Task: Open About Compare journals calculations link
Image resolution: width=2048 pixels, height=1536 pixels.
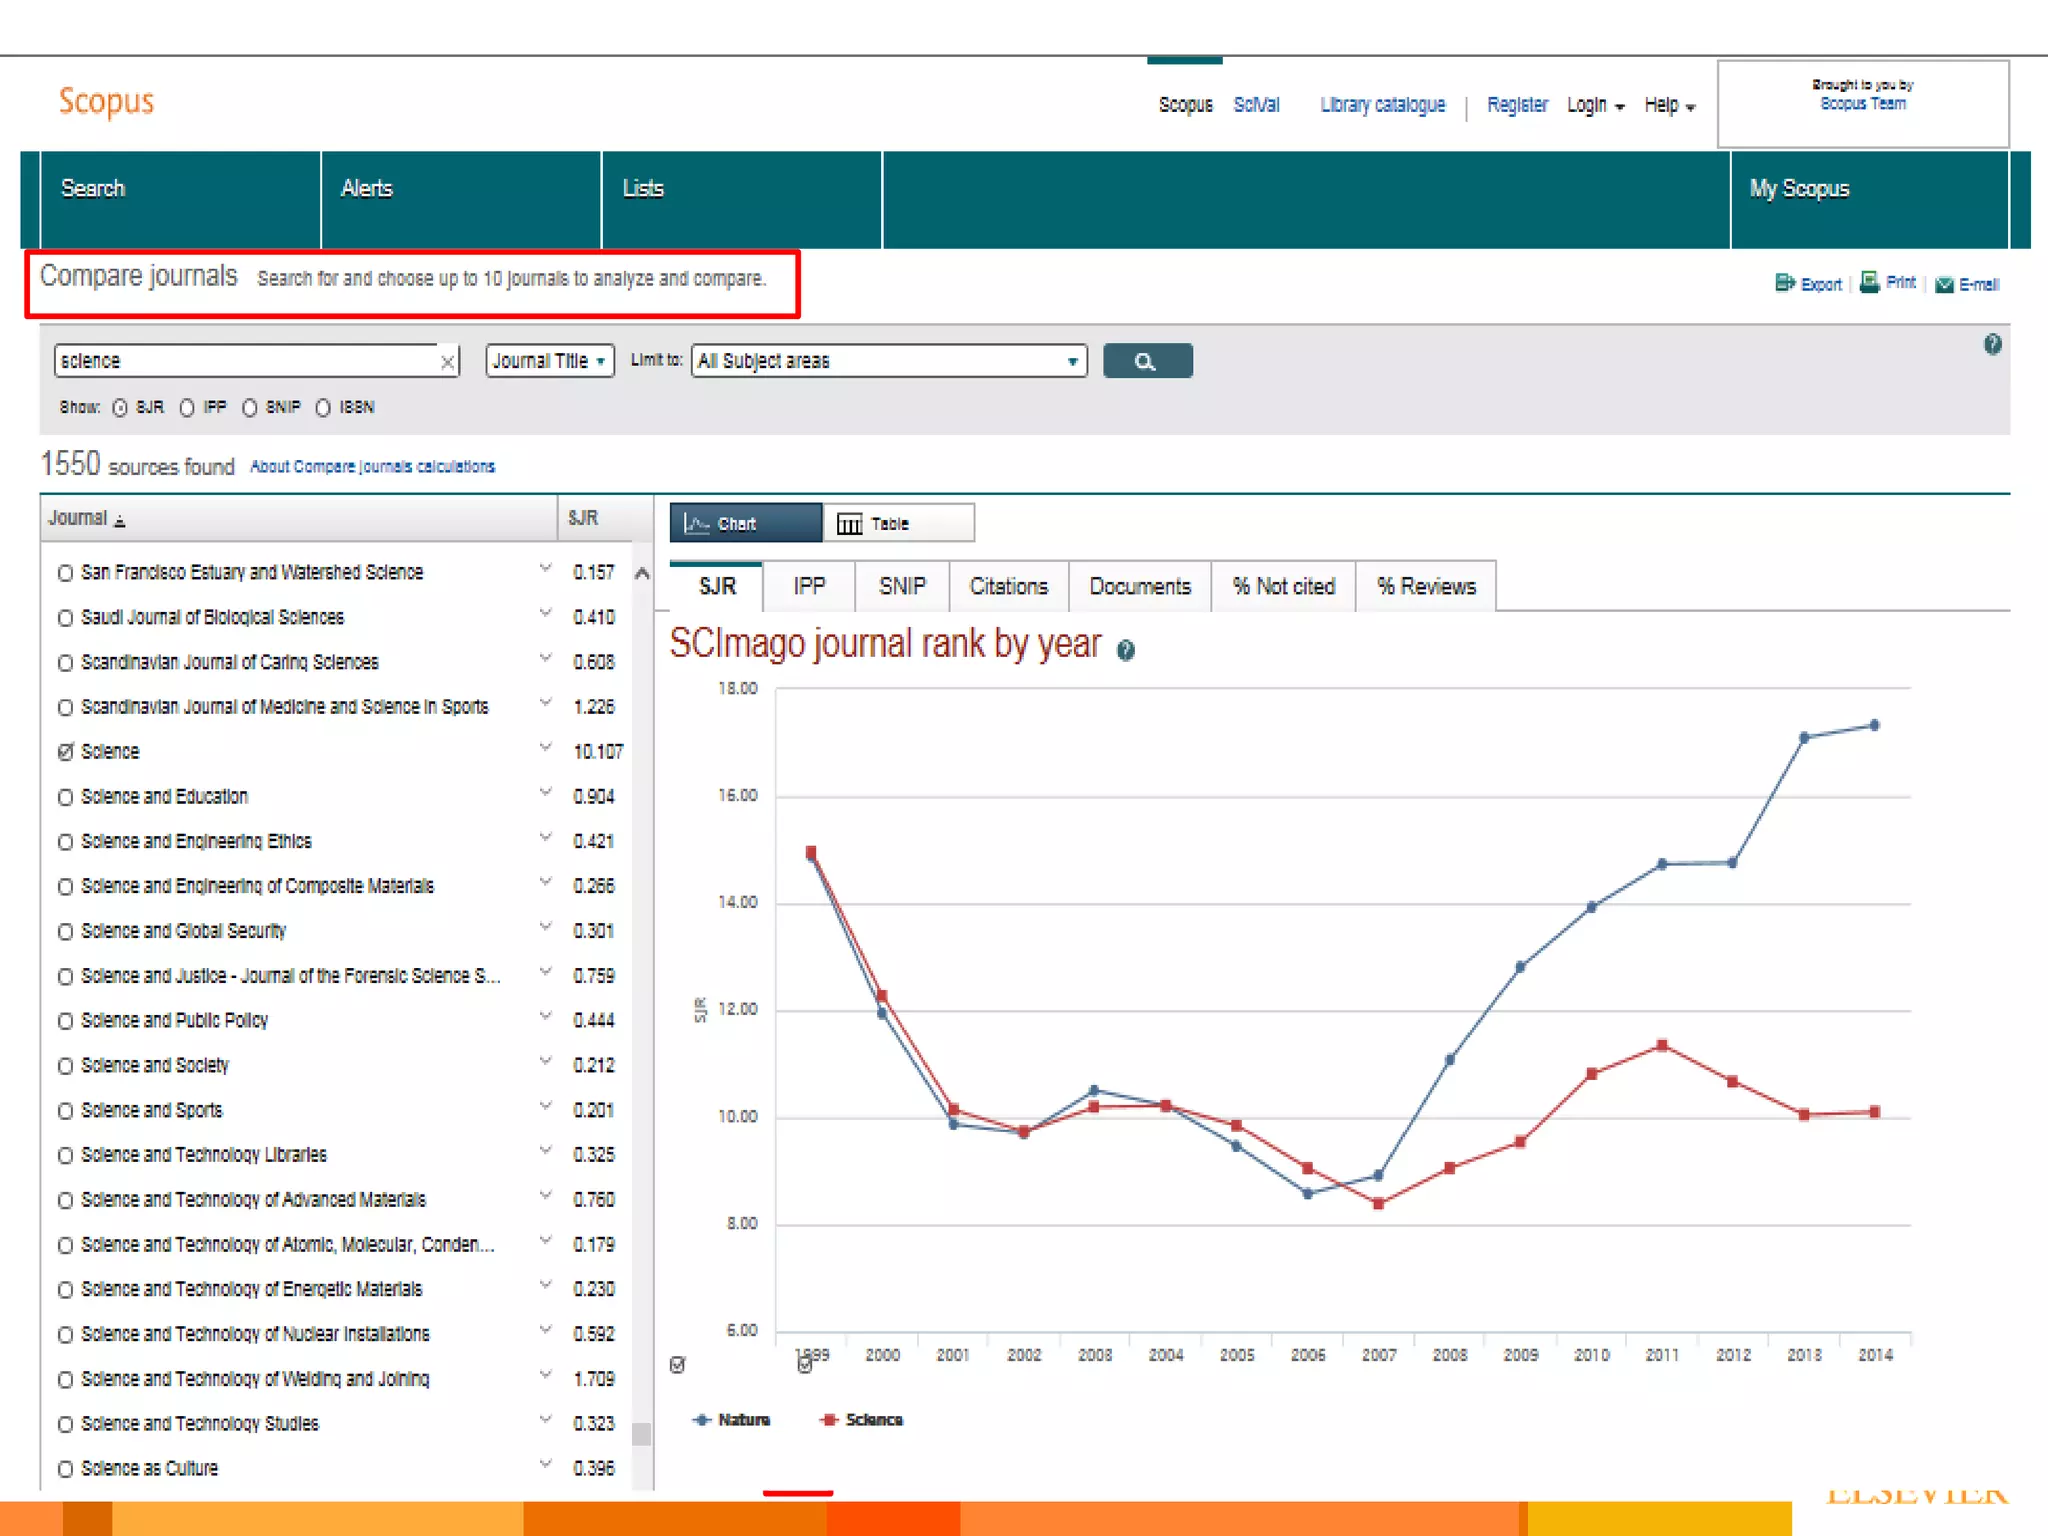Action: (x=372, y=466)
